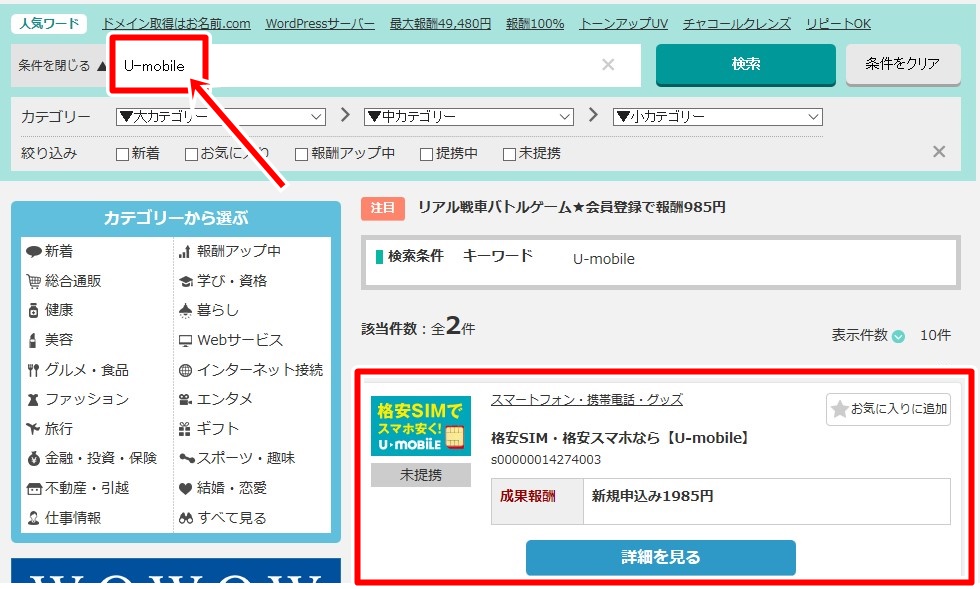The width and height of the screenshot is (980, 589).
Task: Close the 絞り込み filter row with X
Action: tap(939, 152)
